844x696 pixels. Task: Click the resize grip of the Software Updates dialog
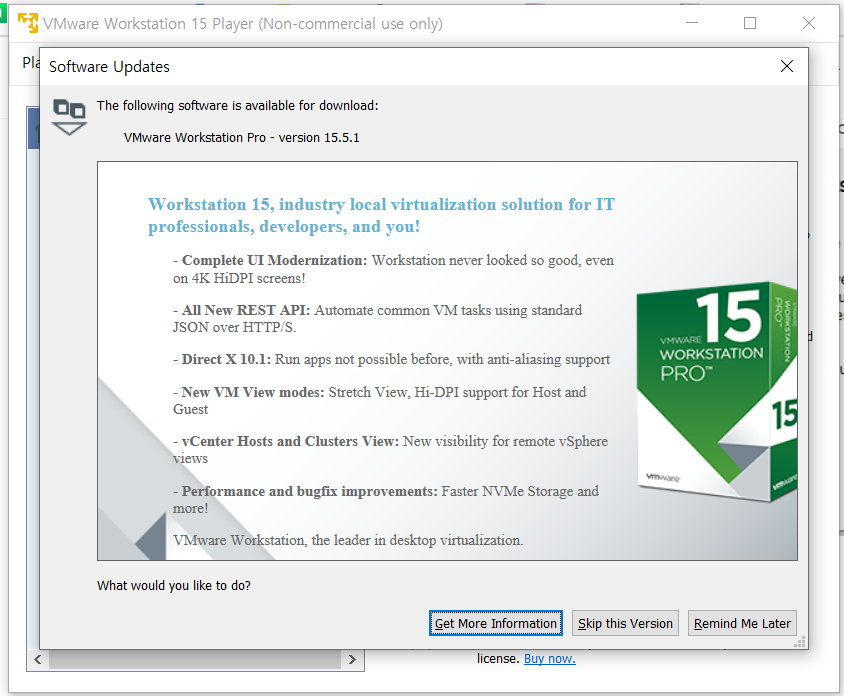800,642
